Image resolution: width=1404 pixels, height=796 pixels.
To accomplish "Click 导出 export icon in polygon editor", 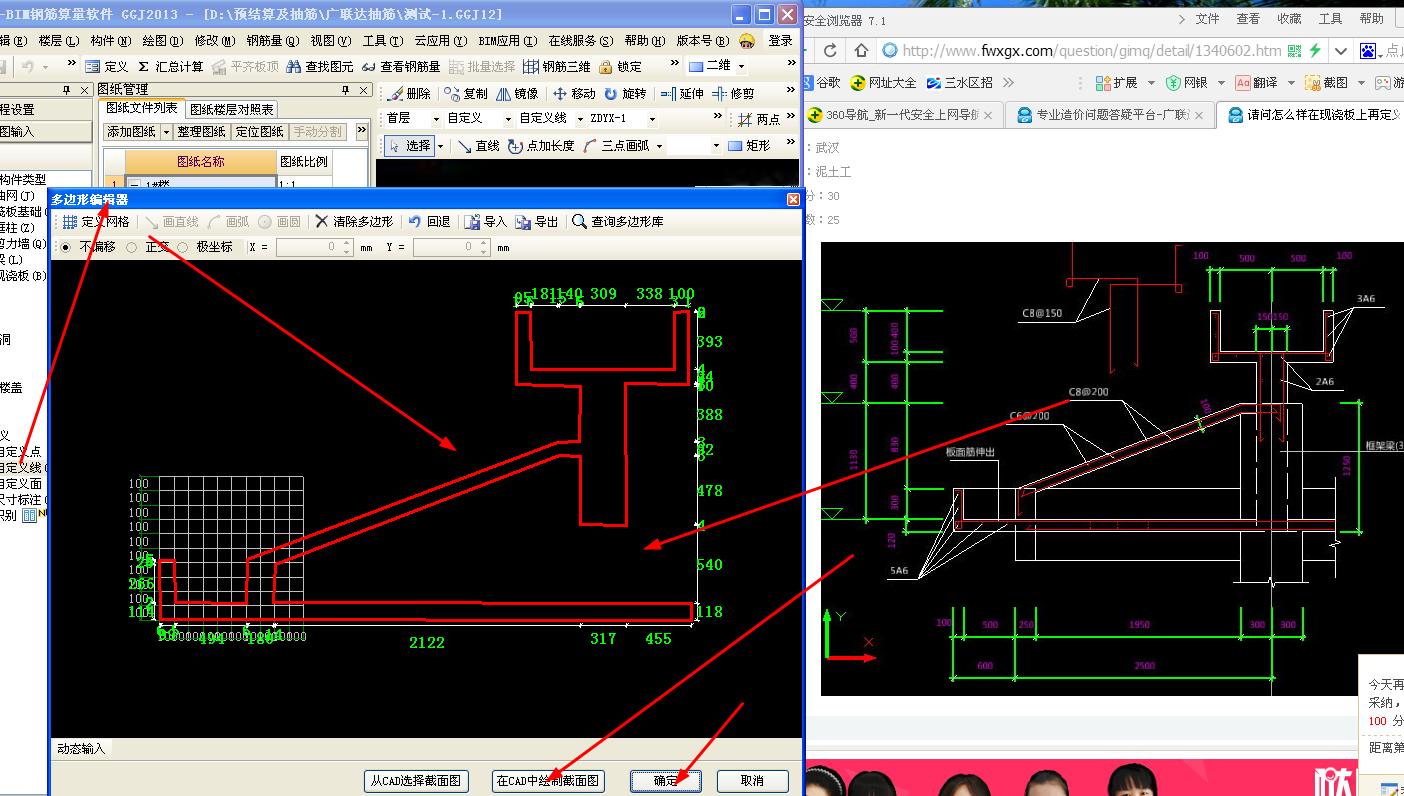I will [537, 222].
